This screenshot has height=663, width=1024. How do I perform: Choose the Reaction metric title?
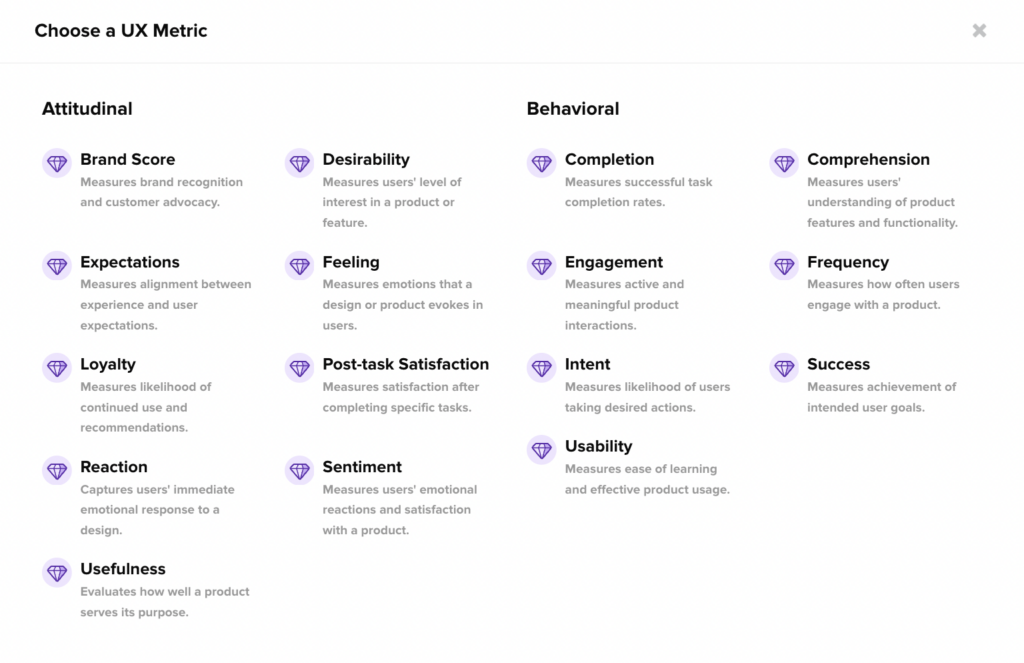[x=114, y=467]
